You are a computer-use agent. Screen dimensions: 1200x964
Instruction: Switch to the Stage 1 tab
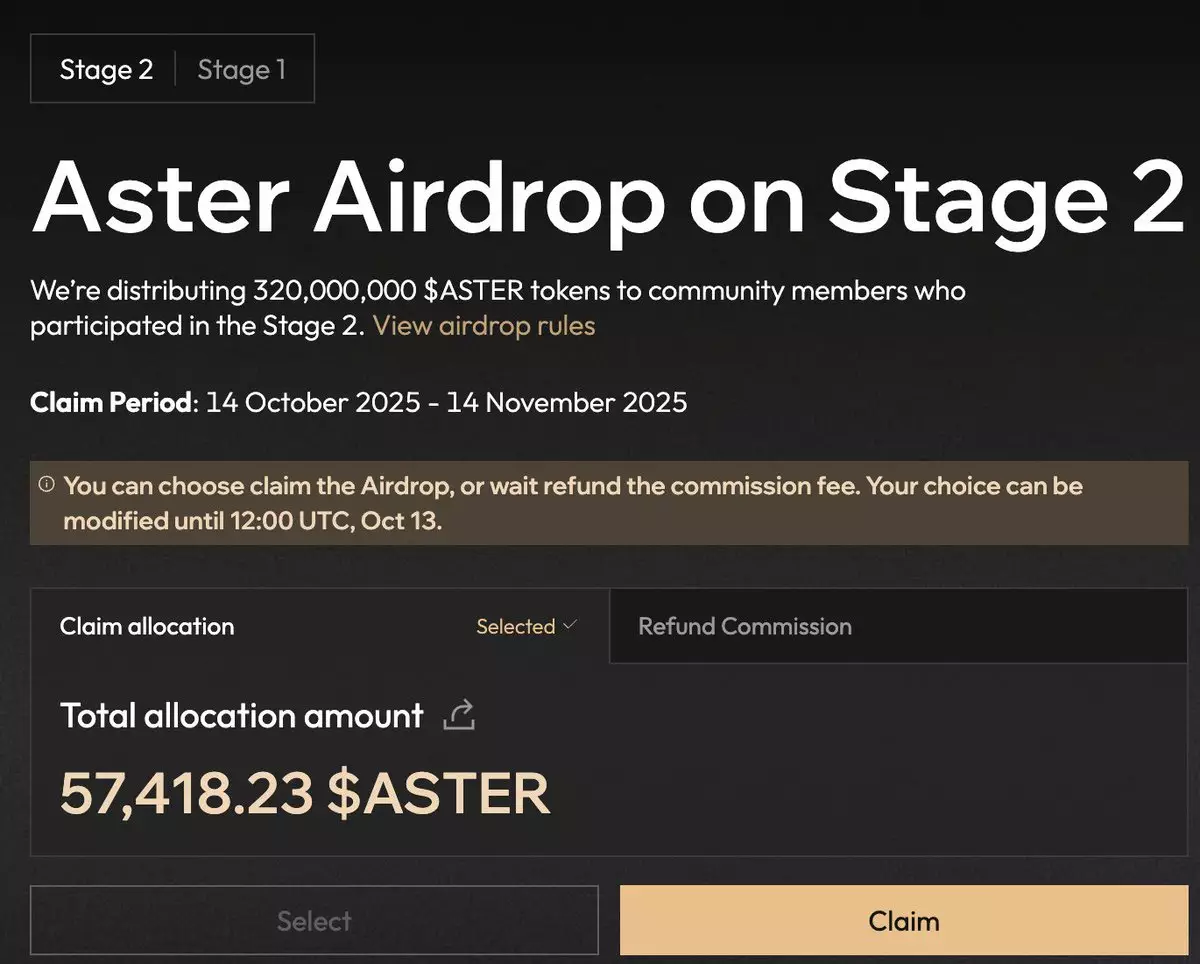pyautogui.click(x=241, y=69)
